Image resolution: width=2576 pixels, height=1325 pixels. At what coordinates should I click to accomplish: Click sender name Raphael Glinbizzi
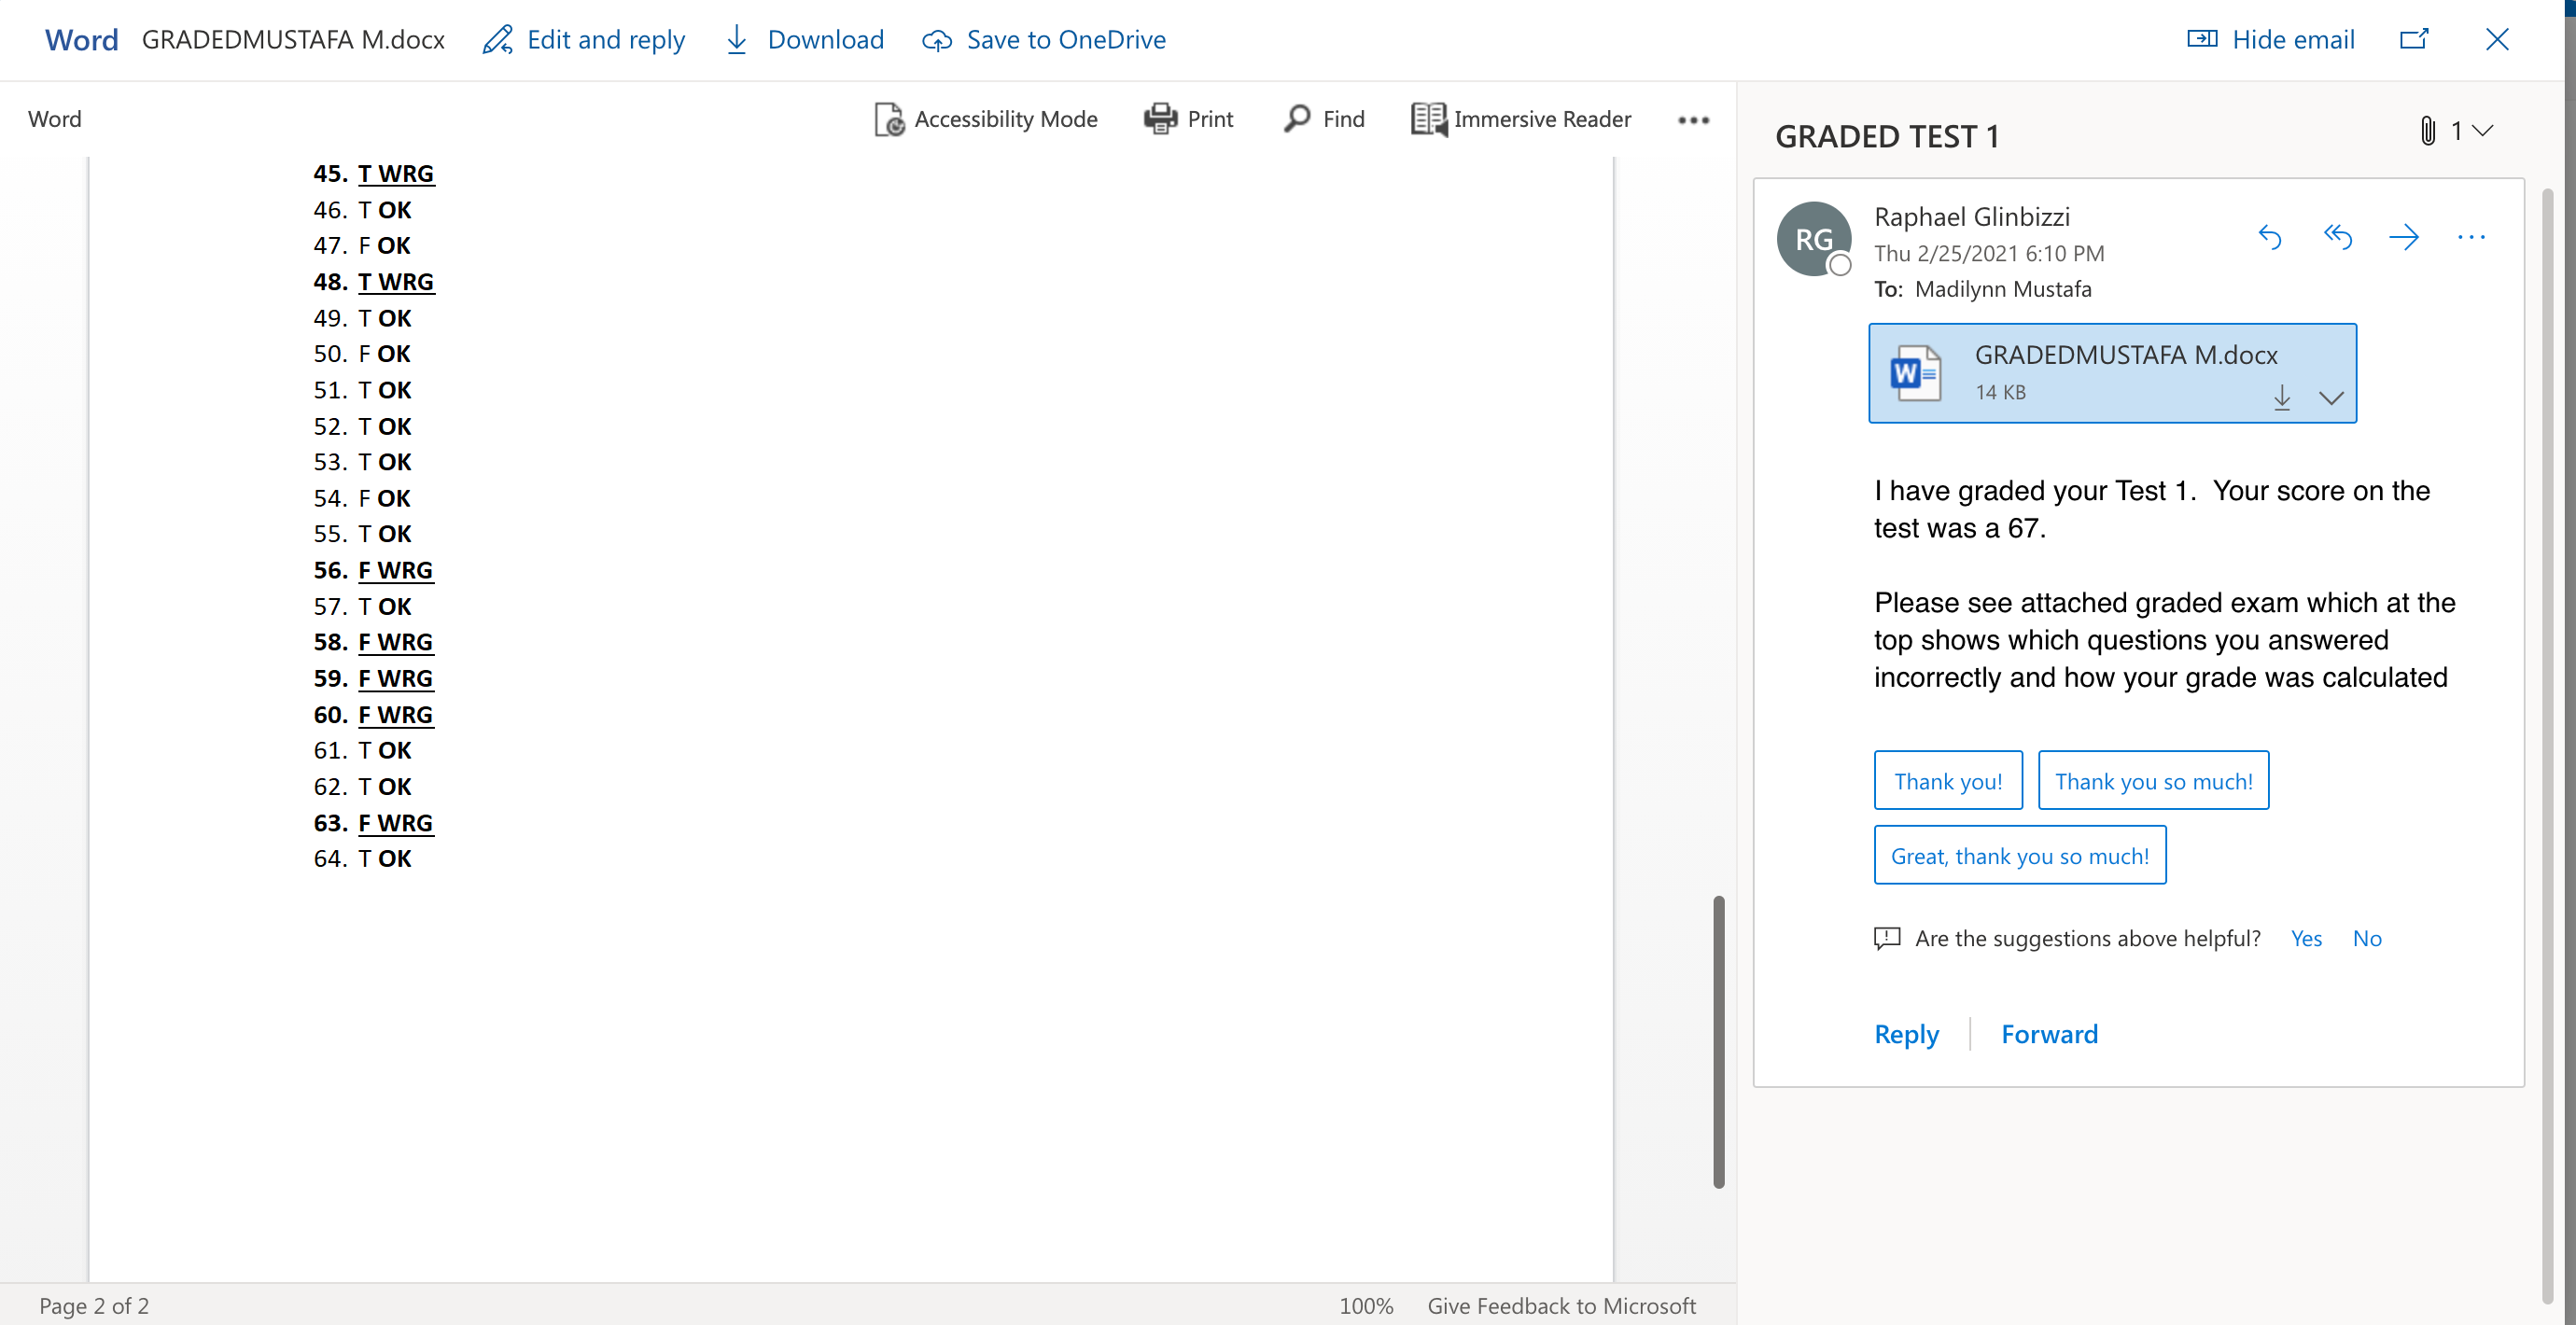pos(1971,216)
